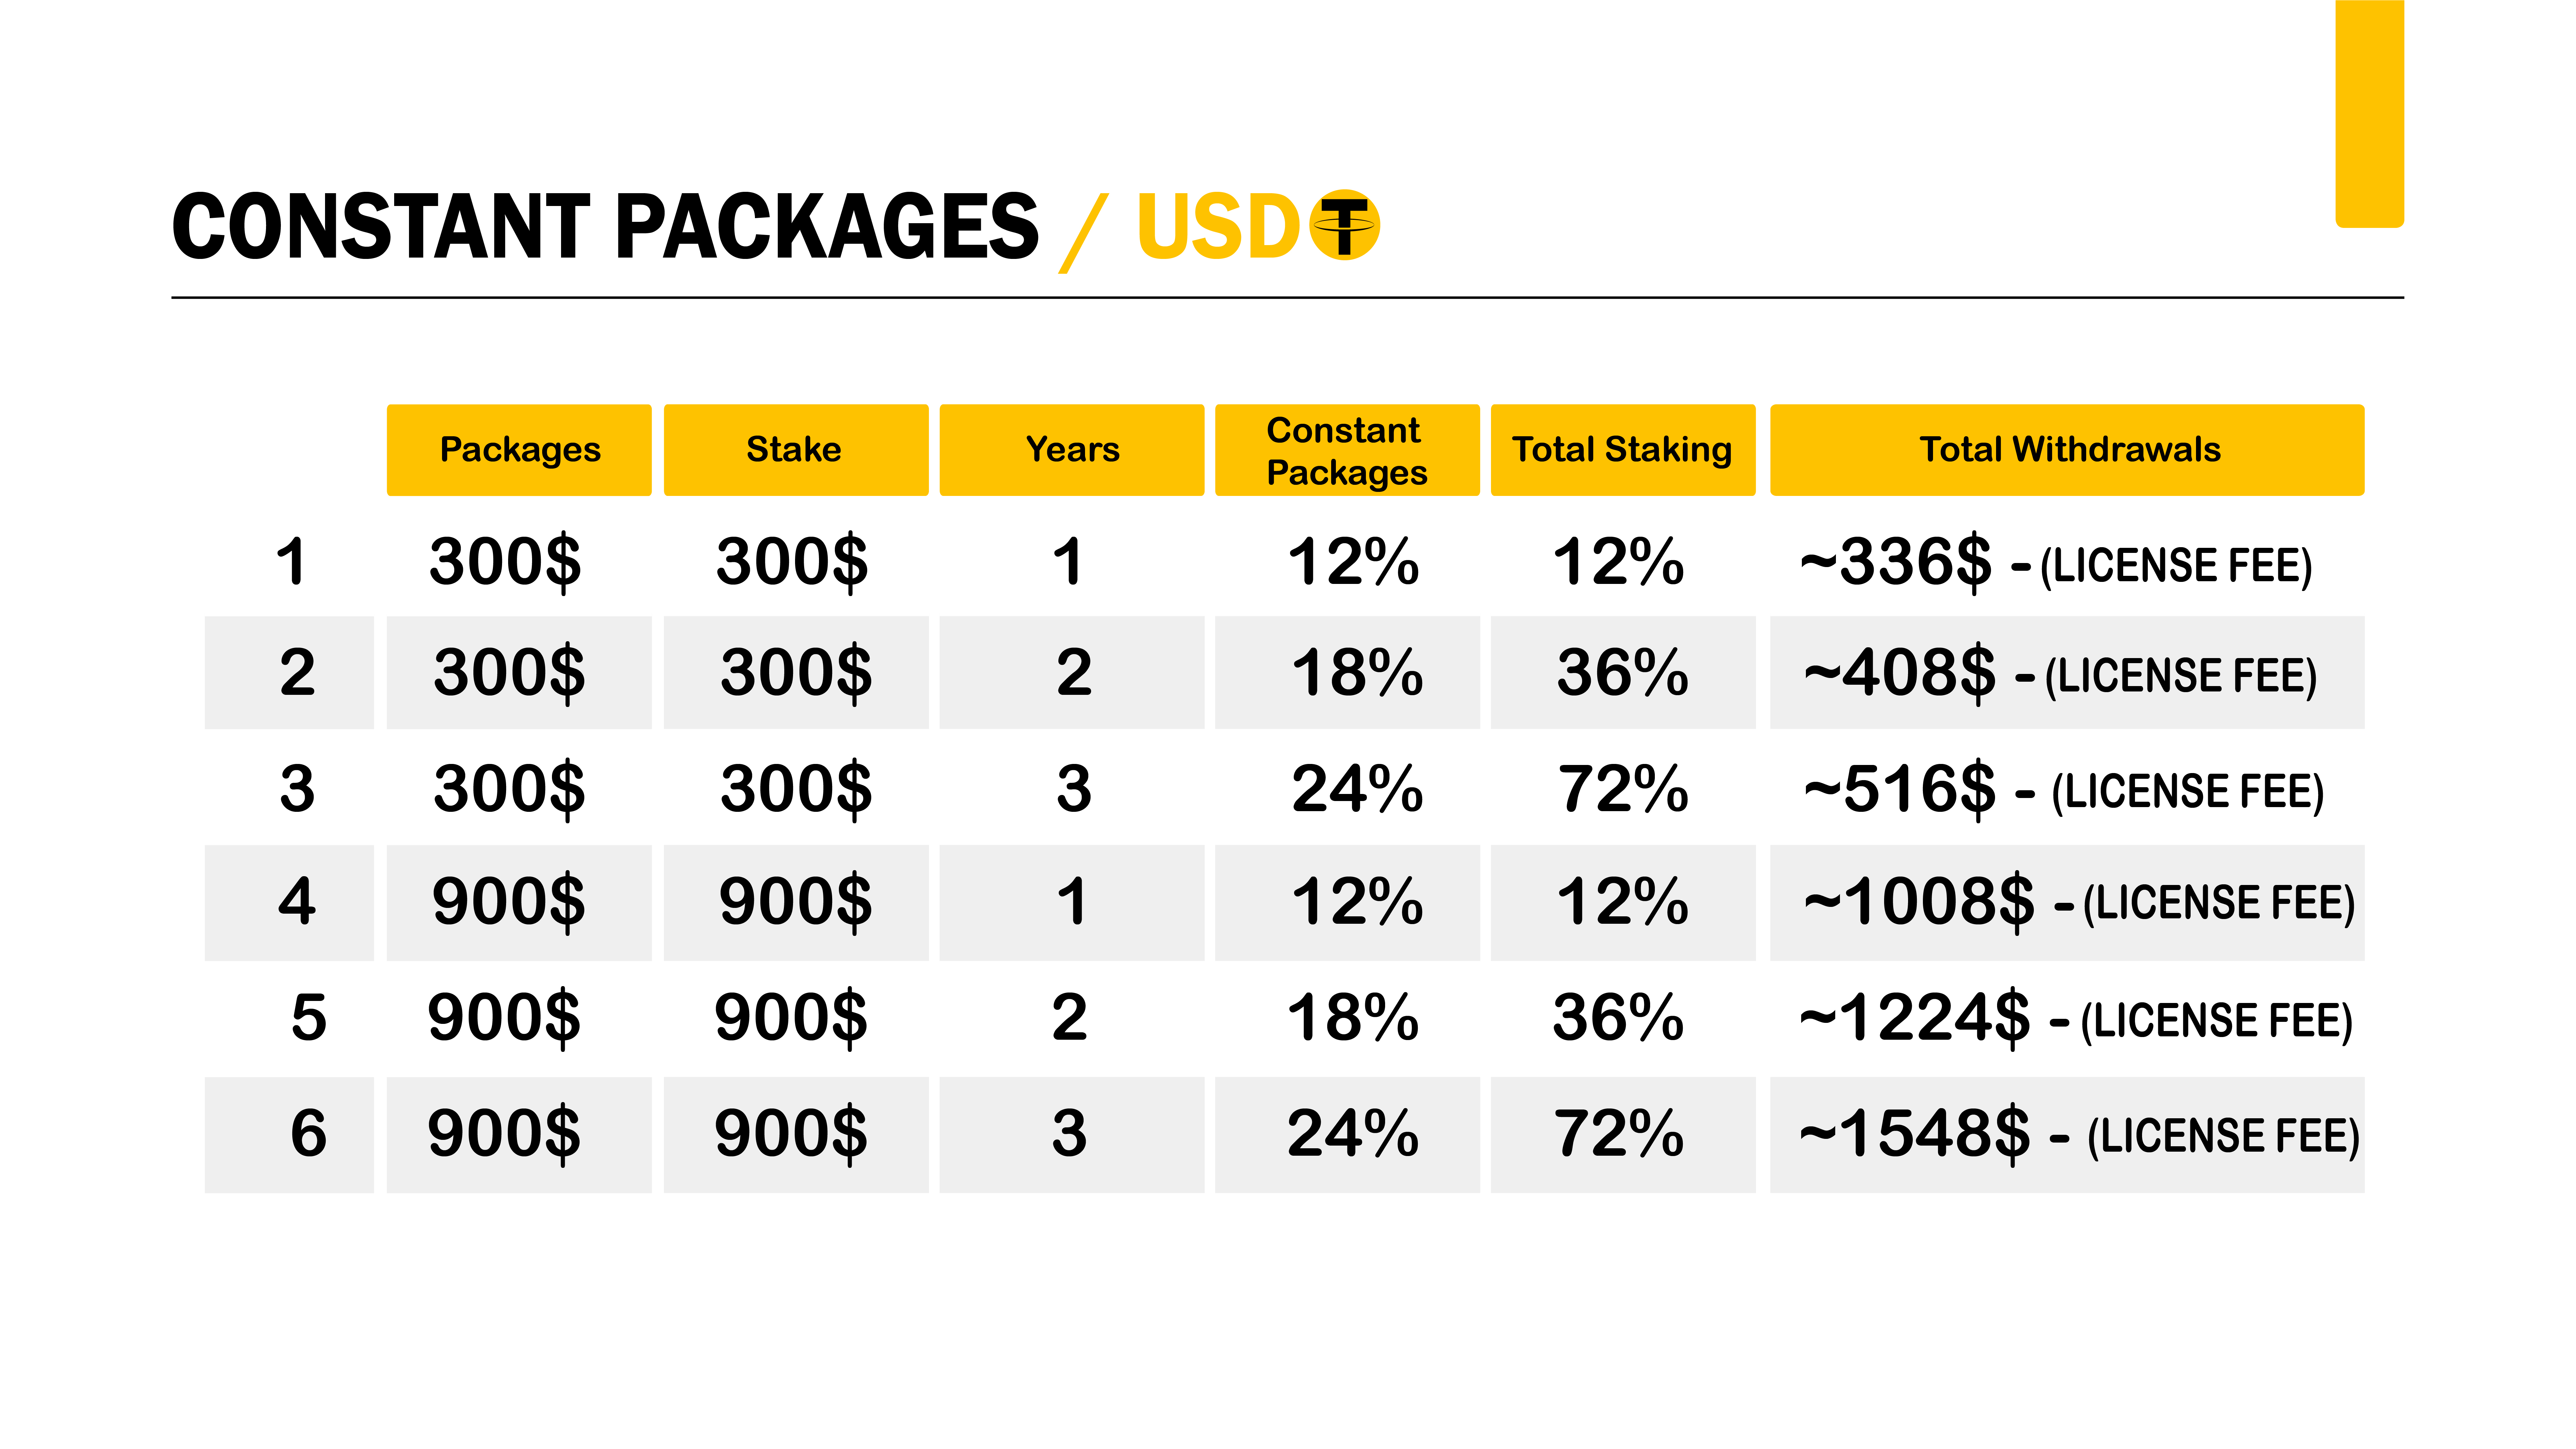Click the 18% Constant Packages value in row 2
2576x1449 pixels.
1357,673
